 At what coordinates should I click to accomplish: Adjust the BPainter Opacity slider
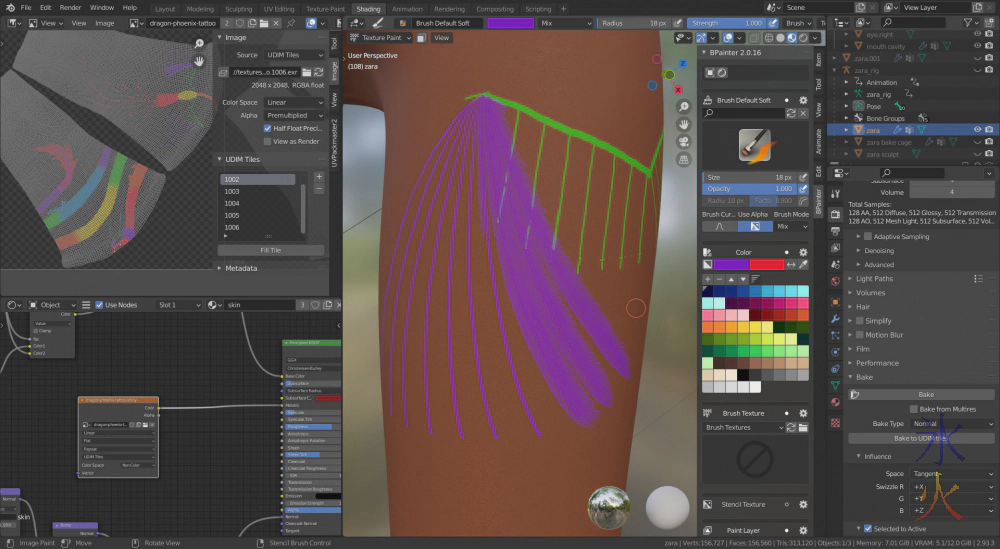click(749, 189)
